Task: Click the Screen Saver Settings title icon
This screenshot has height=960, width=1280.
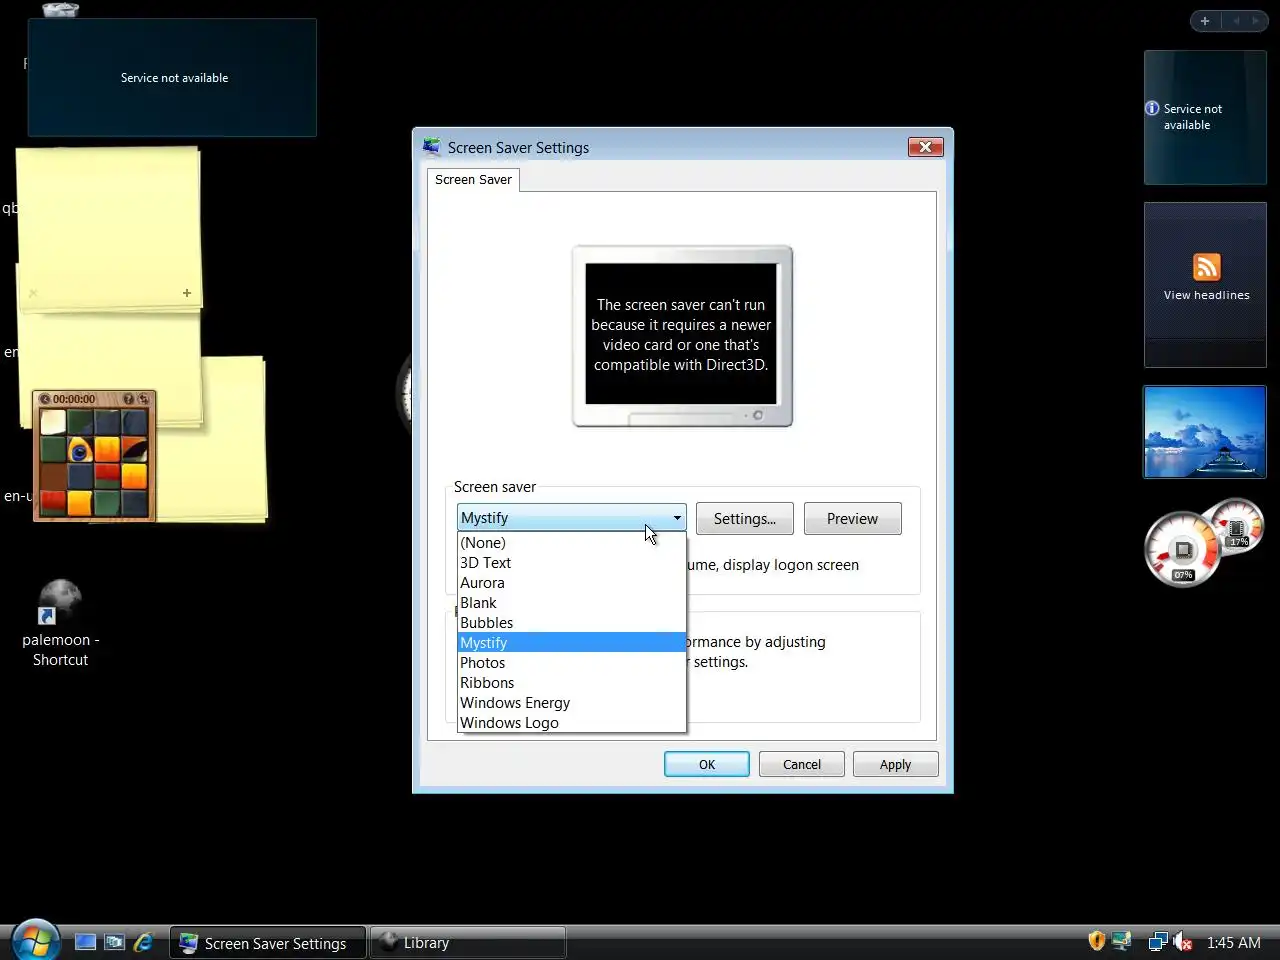Action: 432,147
